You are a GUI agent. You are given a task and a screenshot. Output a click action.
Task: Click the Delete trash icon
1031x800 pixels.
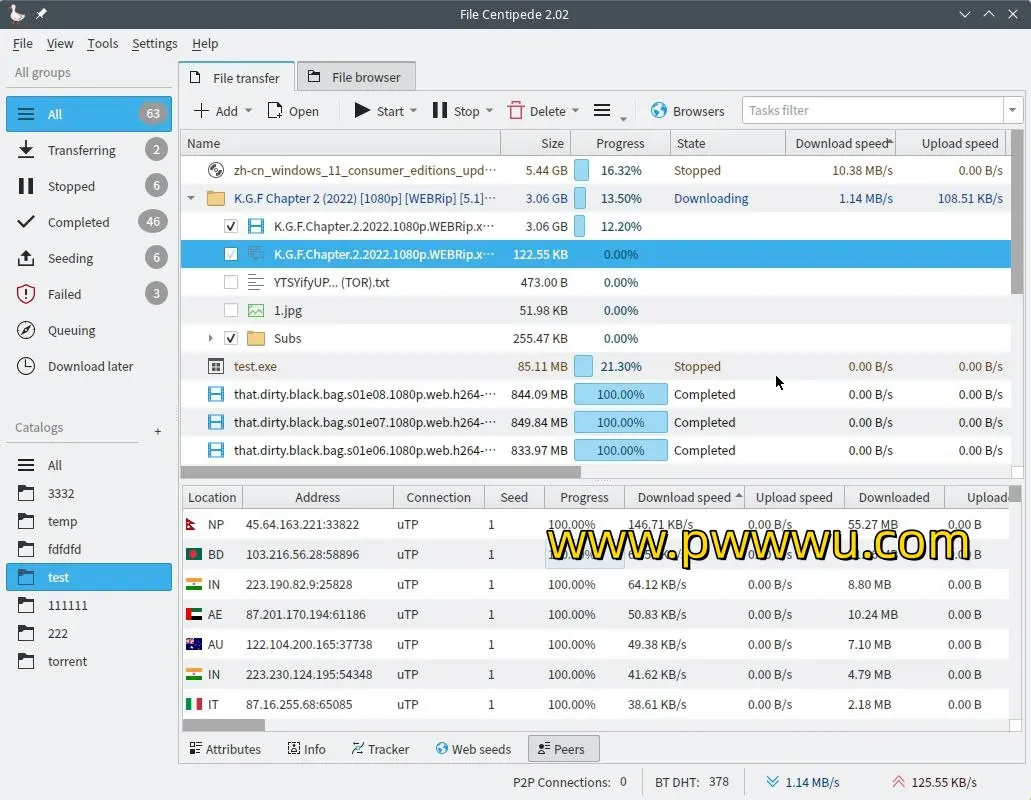516,111
